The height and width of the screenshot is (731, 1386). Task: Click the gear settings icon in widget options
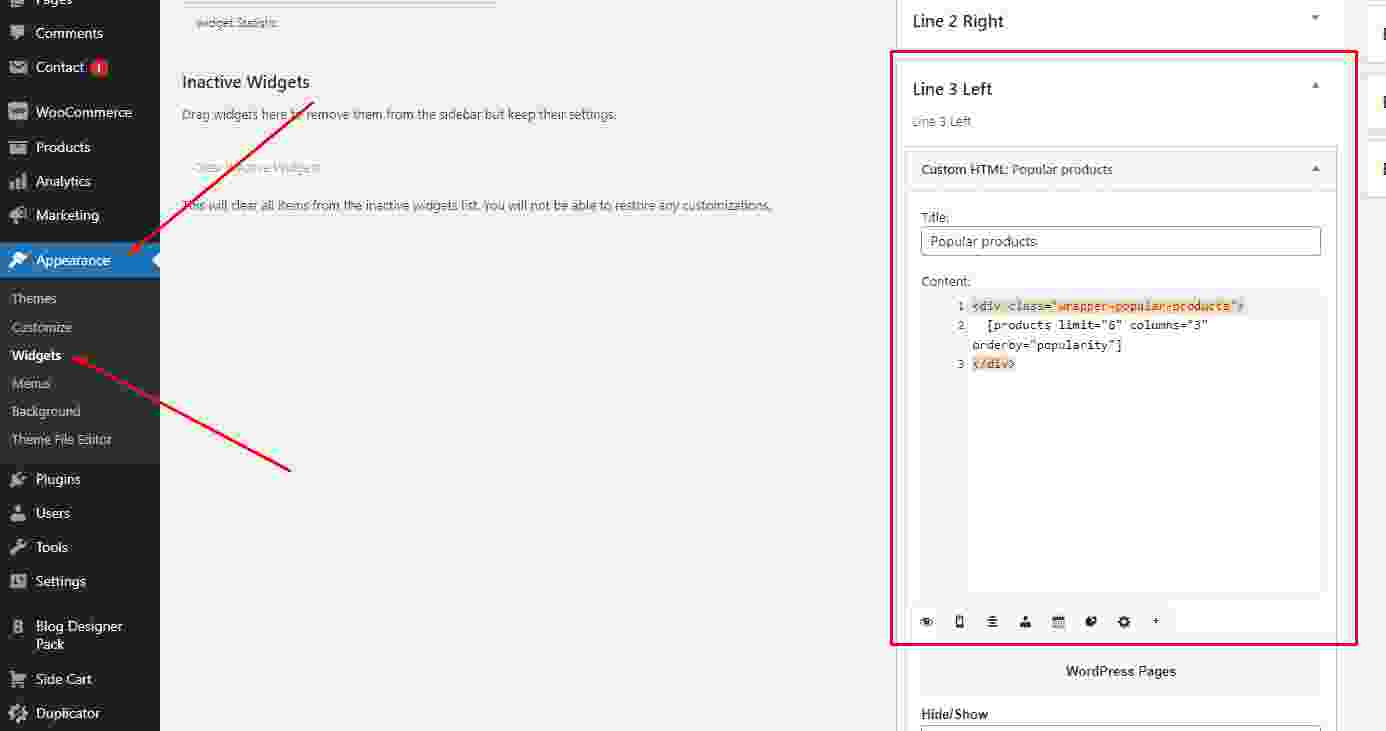pyautogui.click(x=1124, y=622)
